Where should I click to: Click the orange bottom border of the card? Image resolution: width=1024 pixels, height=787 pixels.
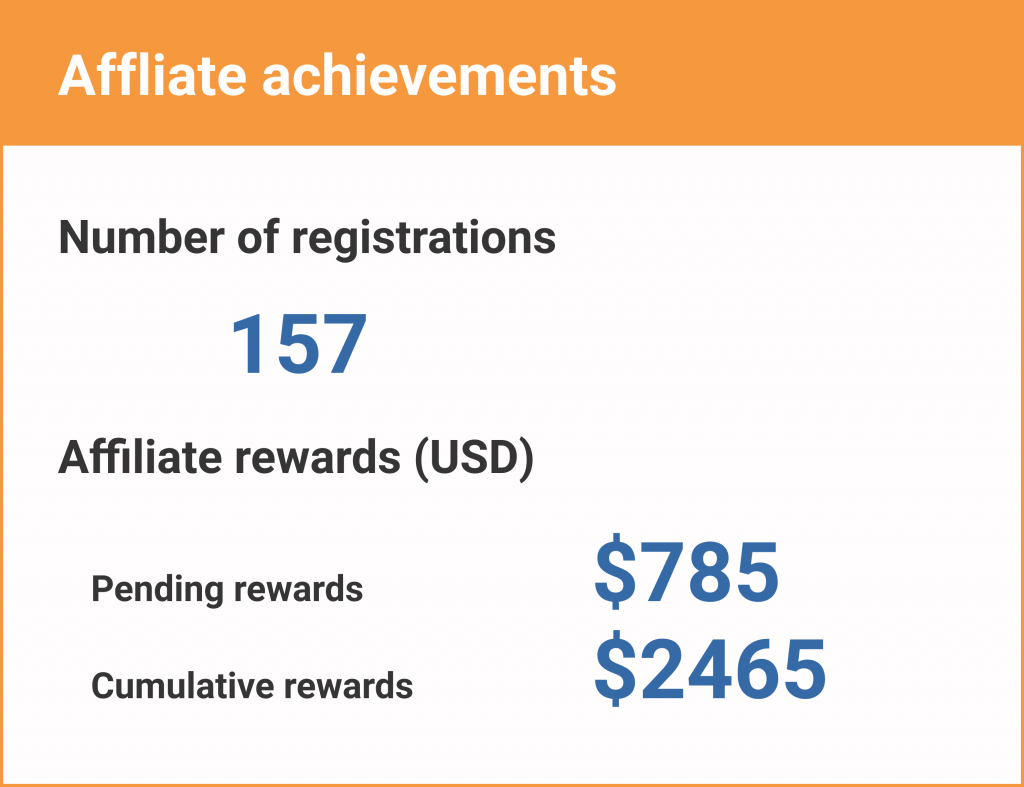(x=512, y=785)
